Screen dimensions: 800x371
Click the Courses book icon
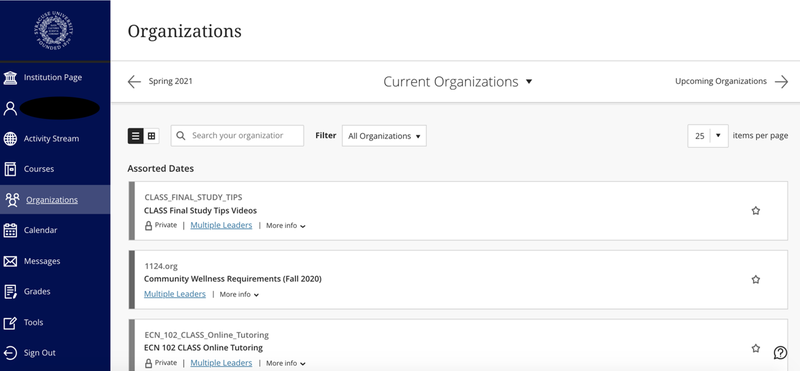[x=10, y=169]
